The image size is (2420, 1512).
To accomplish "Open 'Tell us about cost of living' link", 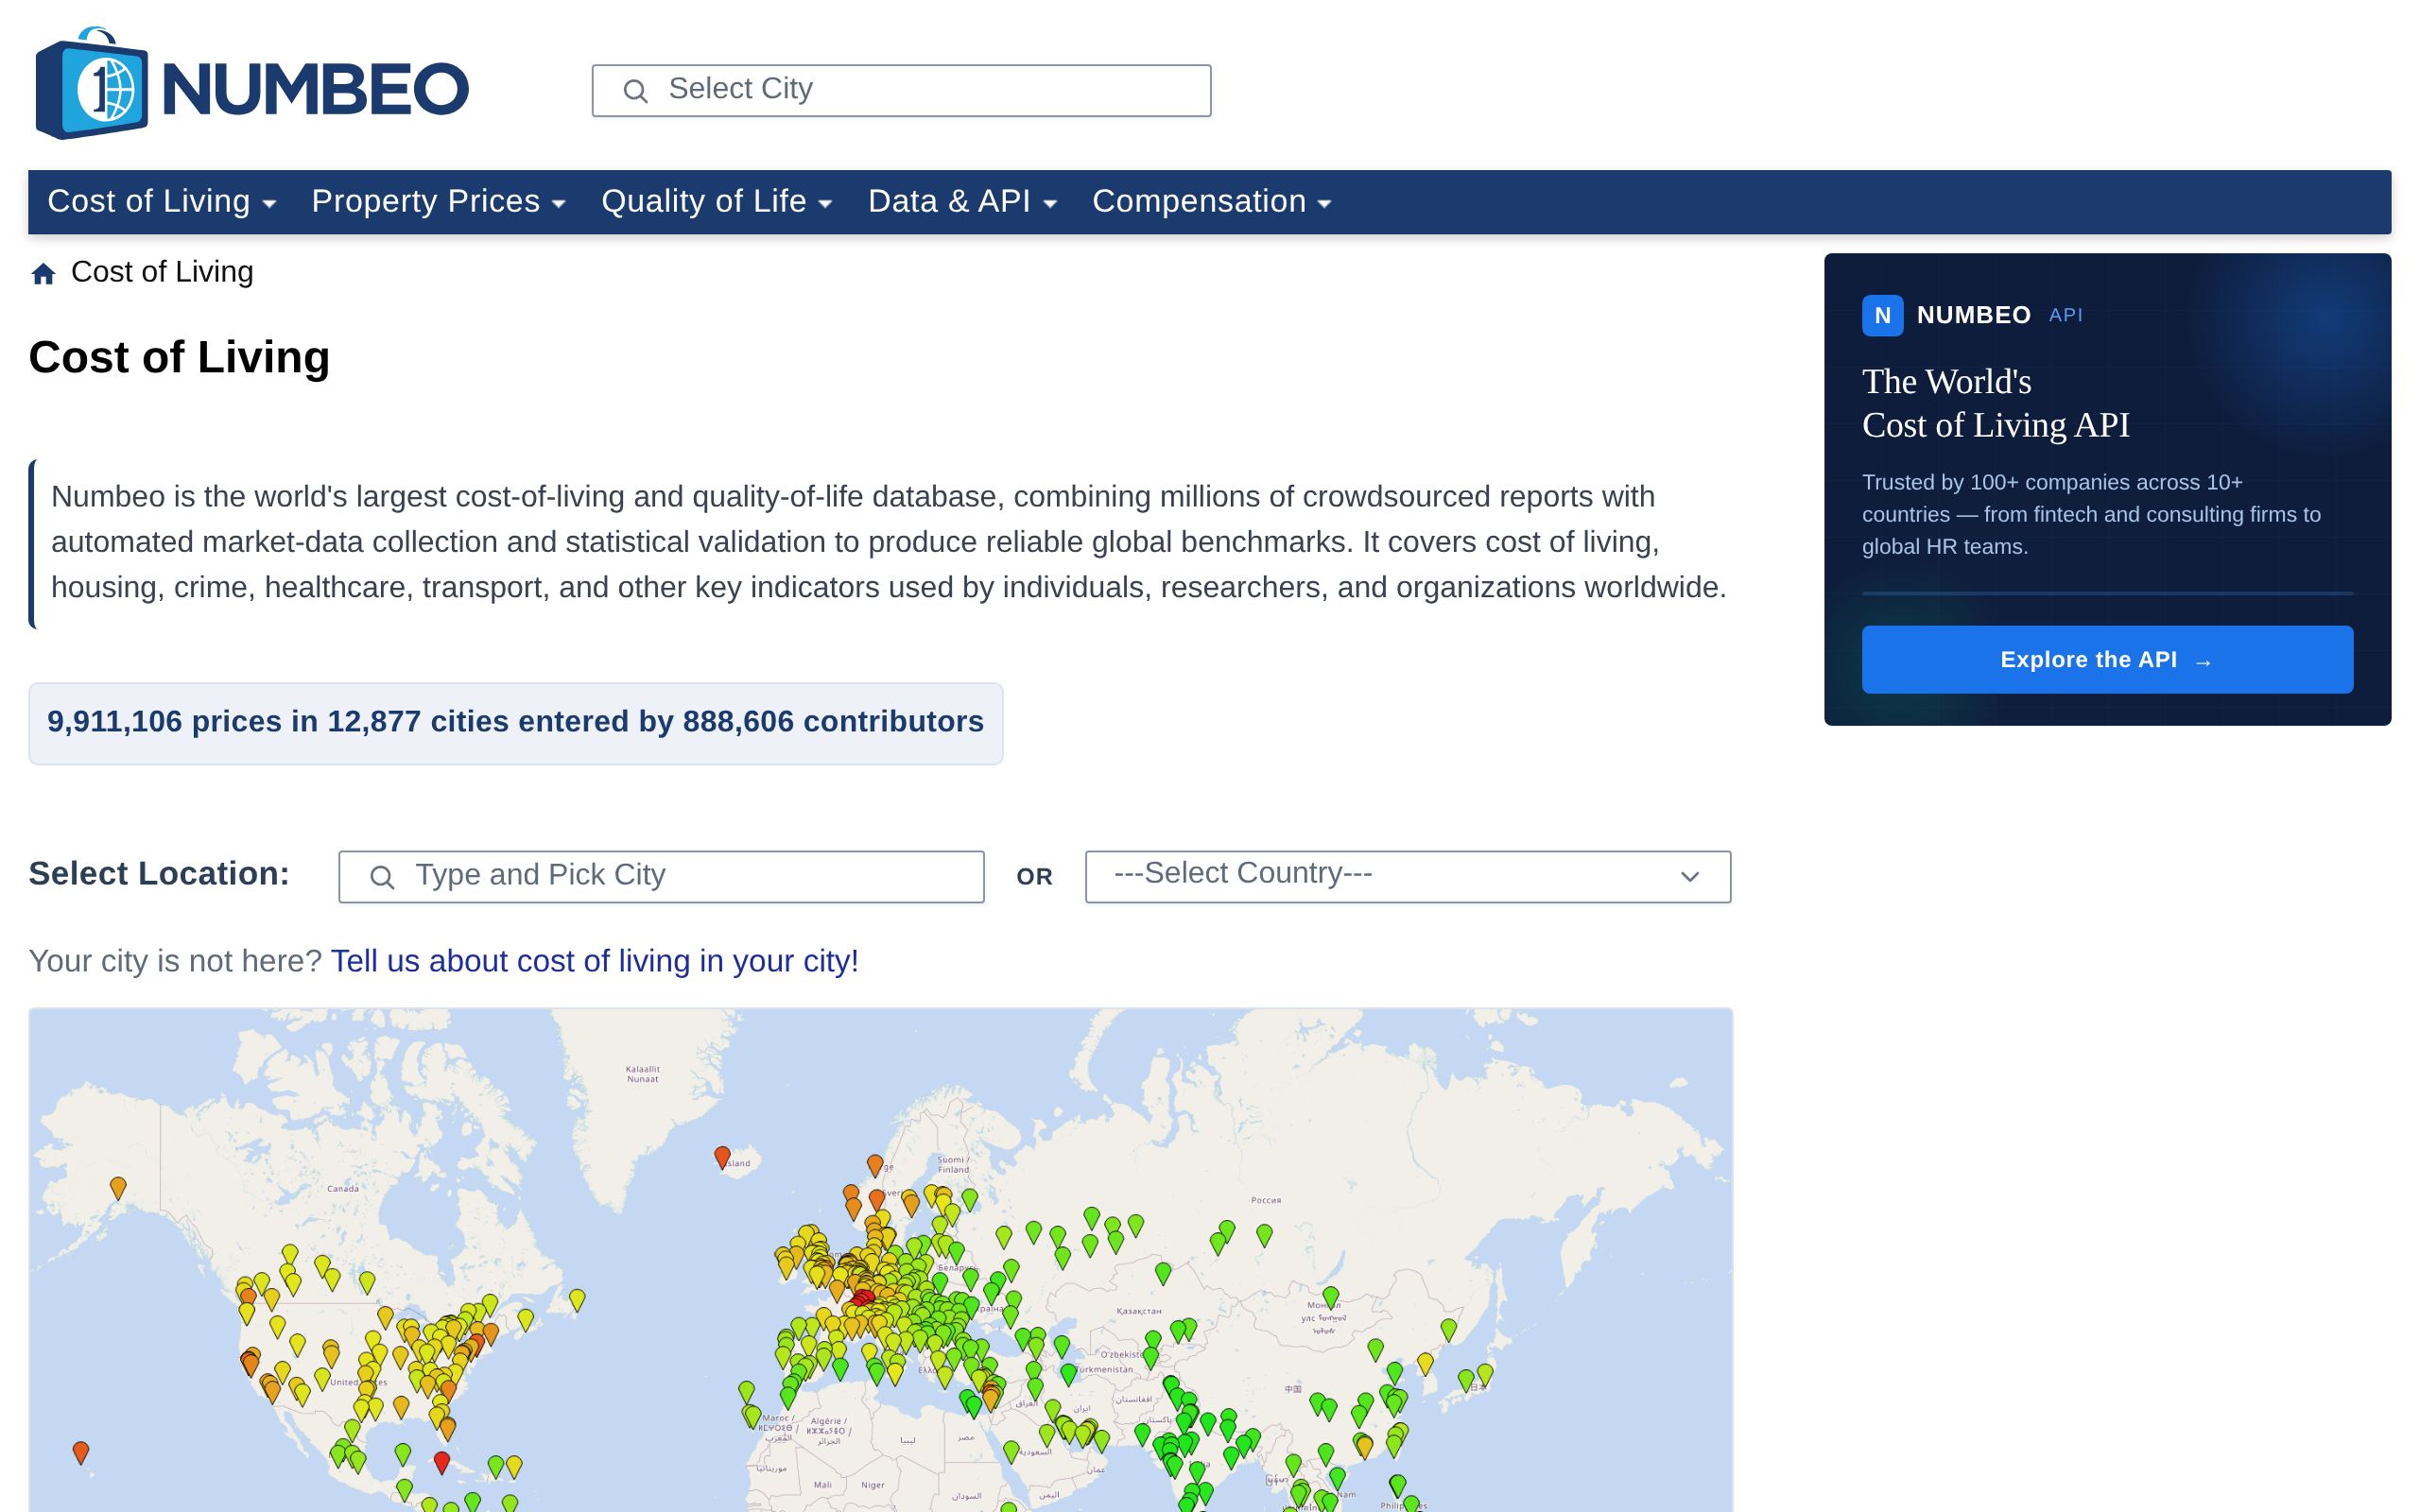I will (594, 961).
